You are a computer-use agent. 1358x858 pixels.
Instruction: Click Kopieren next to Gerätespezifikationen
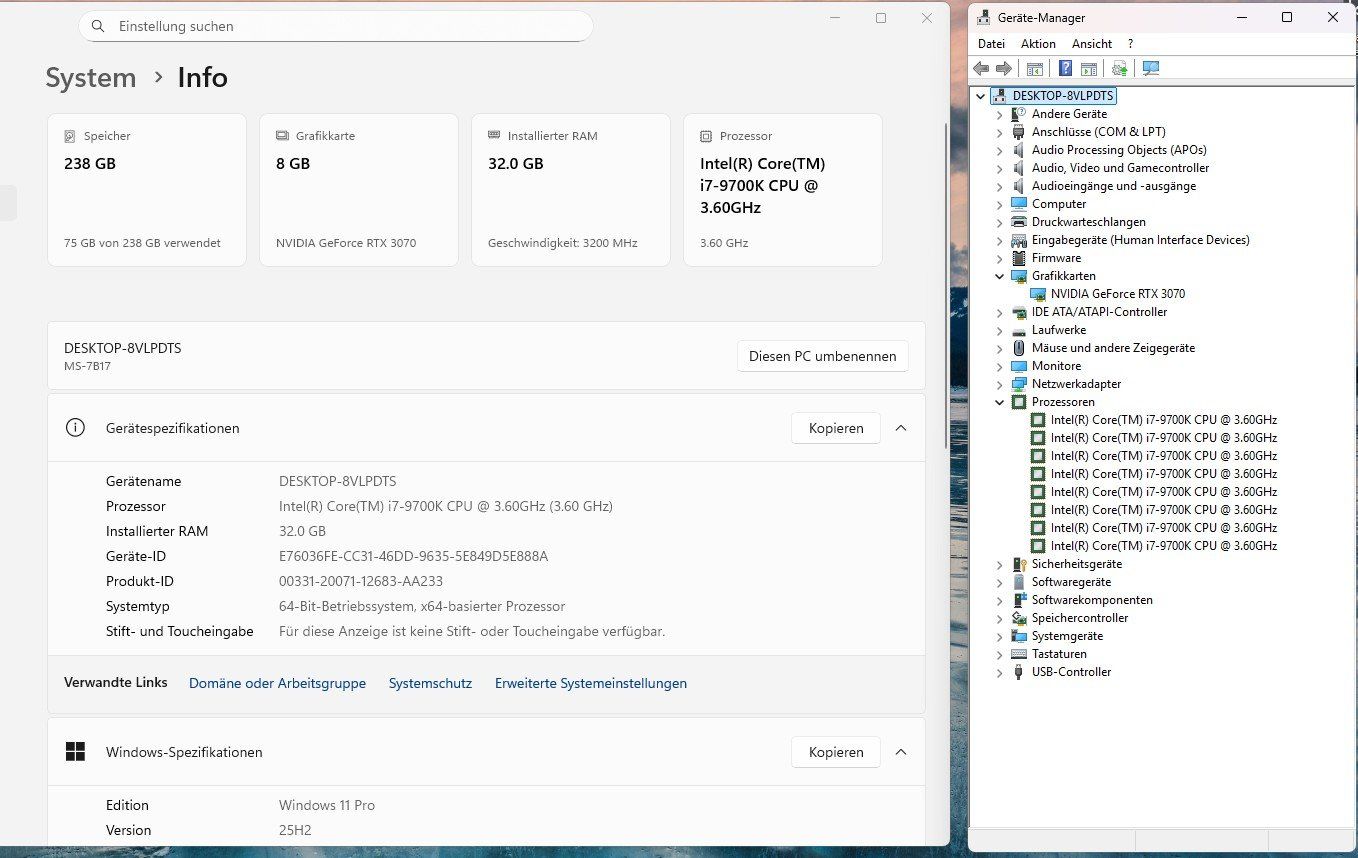point(836,428)
